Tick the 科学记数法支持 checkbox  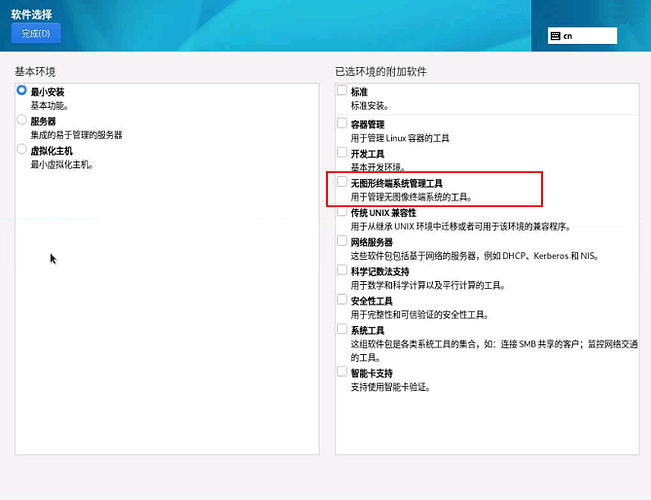[343, 270]
